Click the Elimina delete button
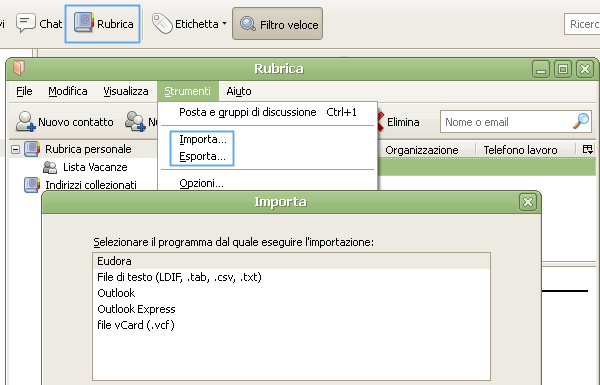600x385 pixels. click(399, 122)
